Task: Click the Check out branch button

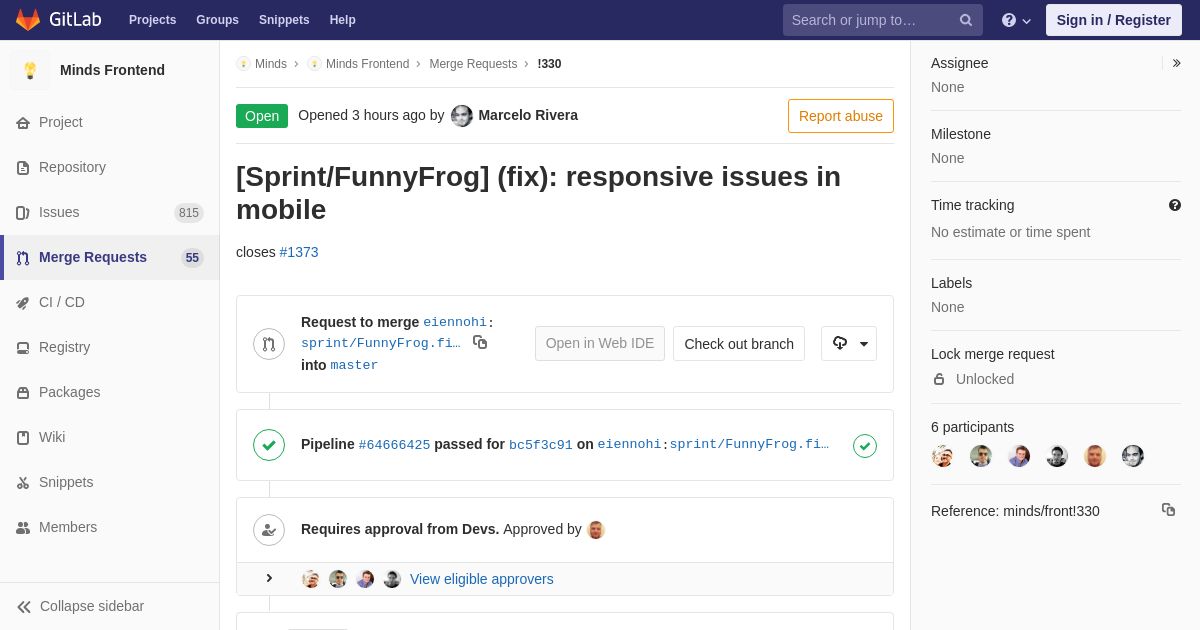Action: [x=739, y=344]
